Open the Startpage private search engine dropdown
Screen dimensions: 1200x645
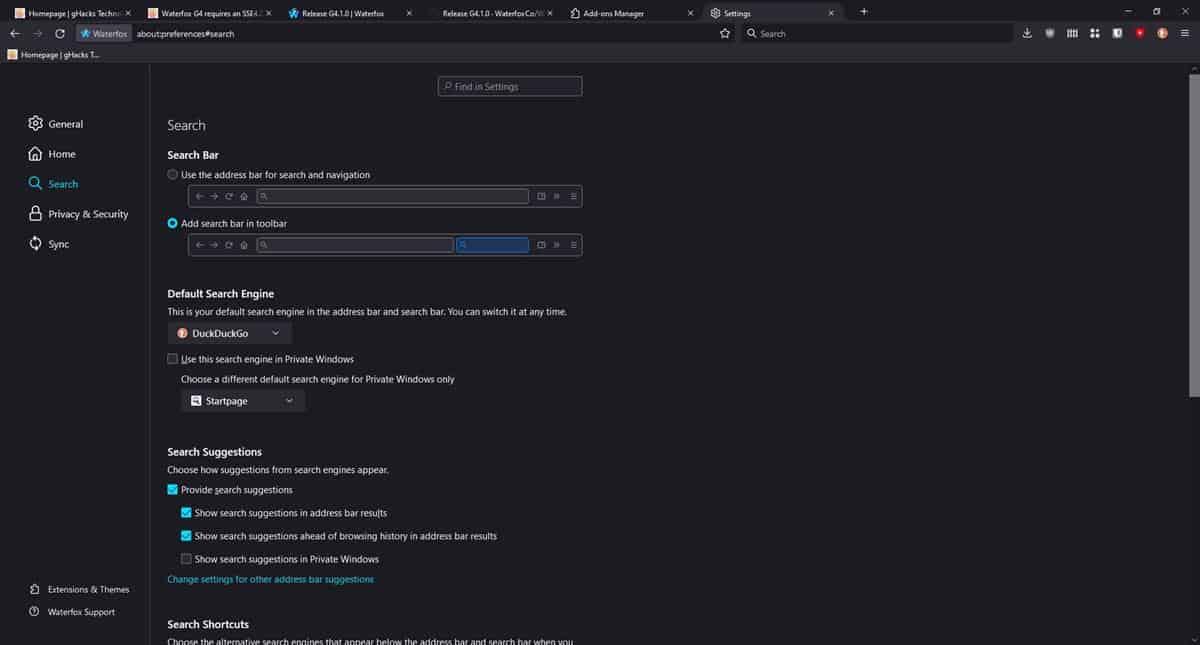point(243,401)
